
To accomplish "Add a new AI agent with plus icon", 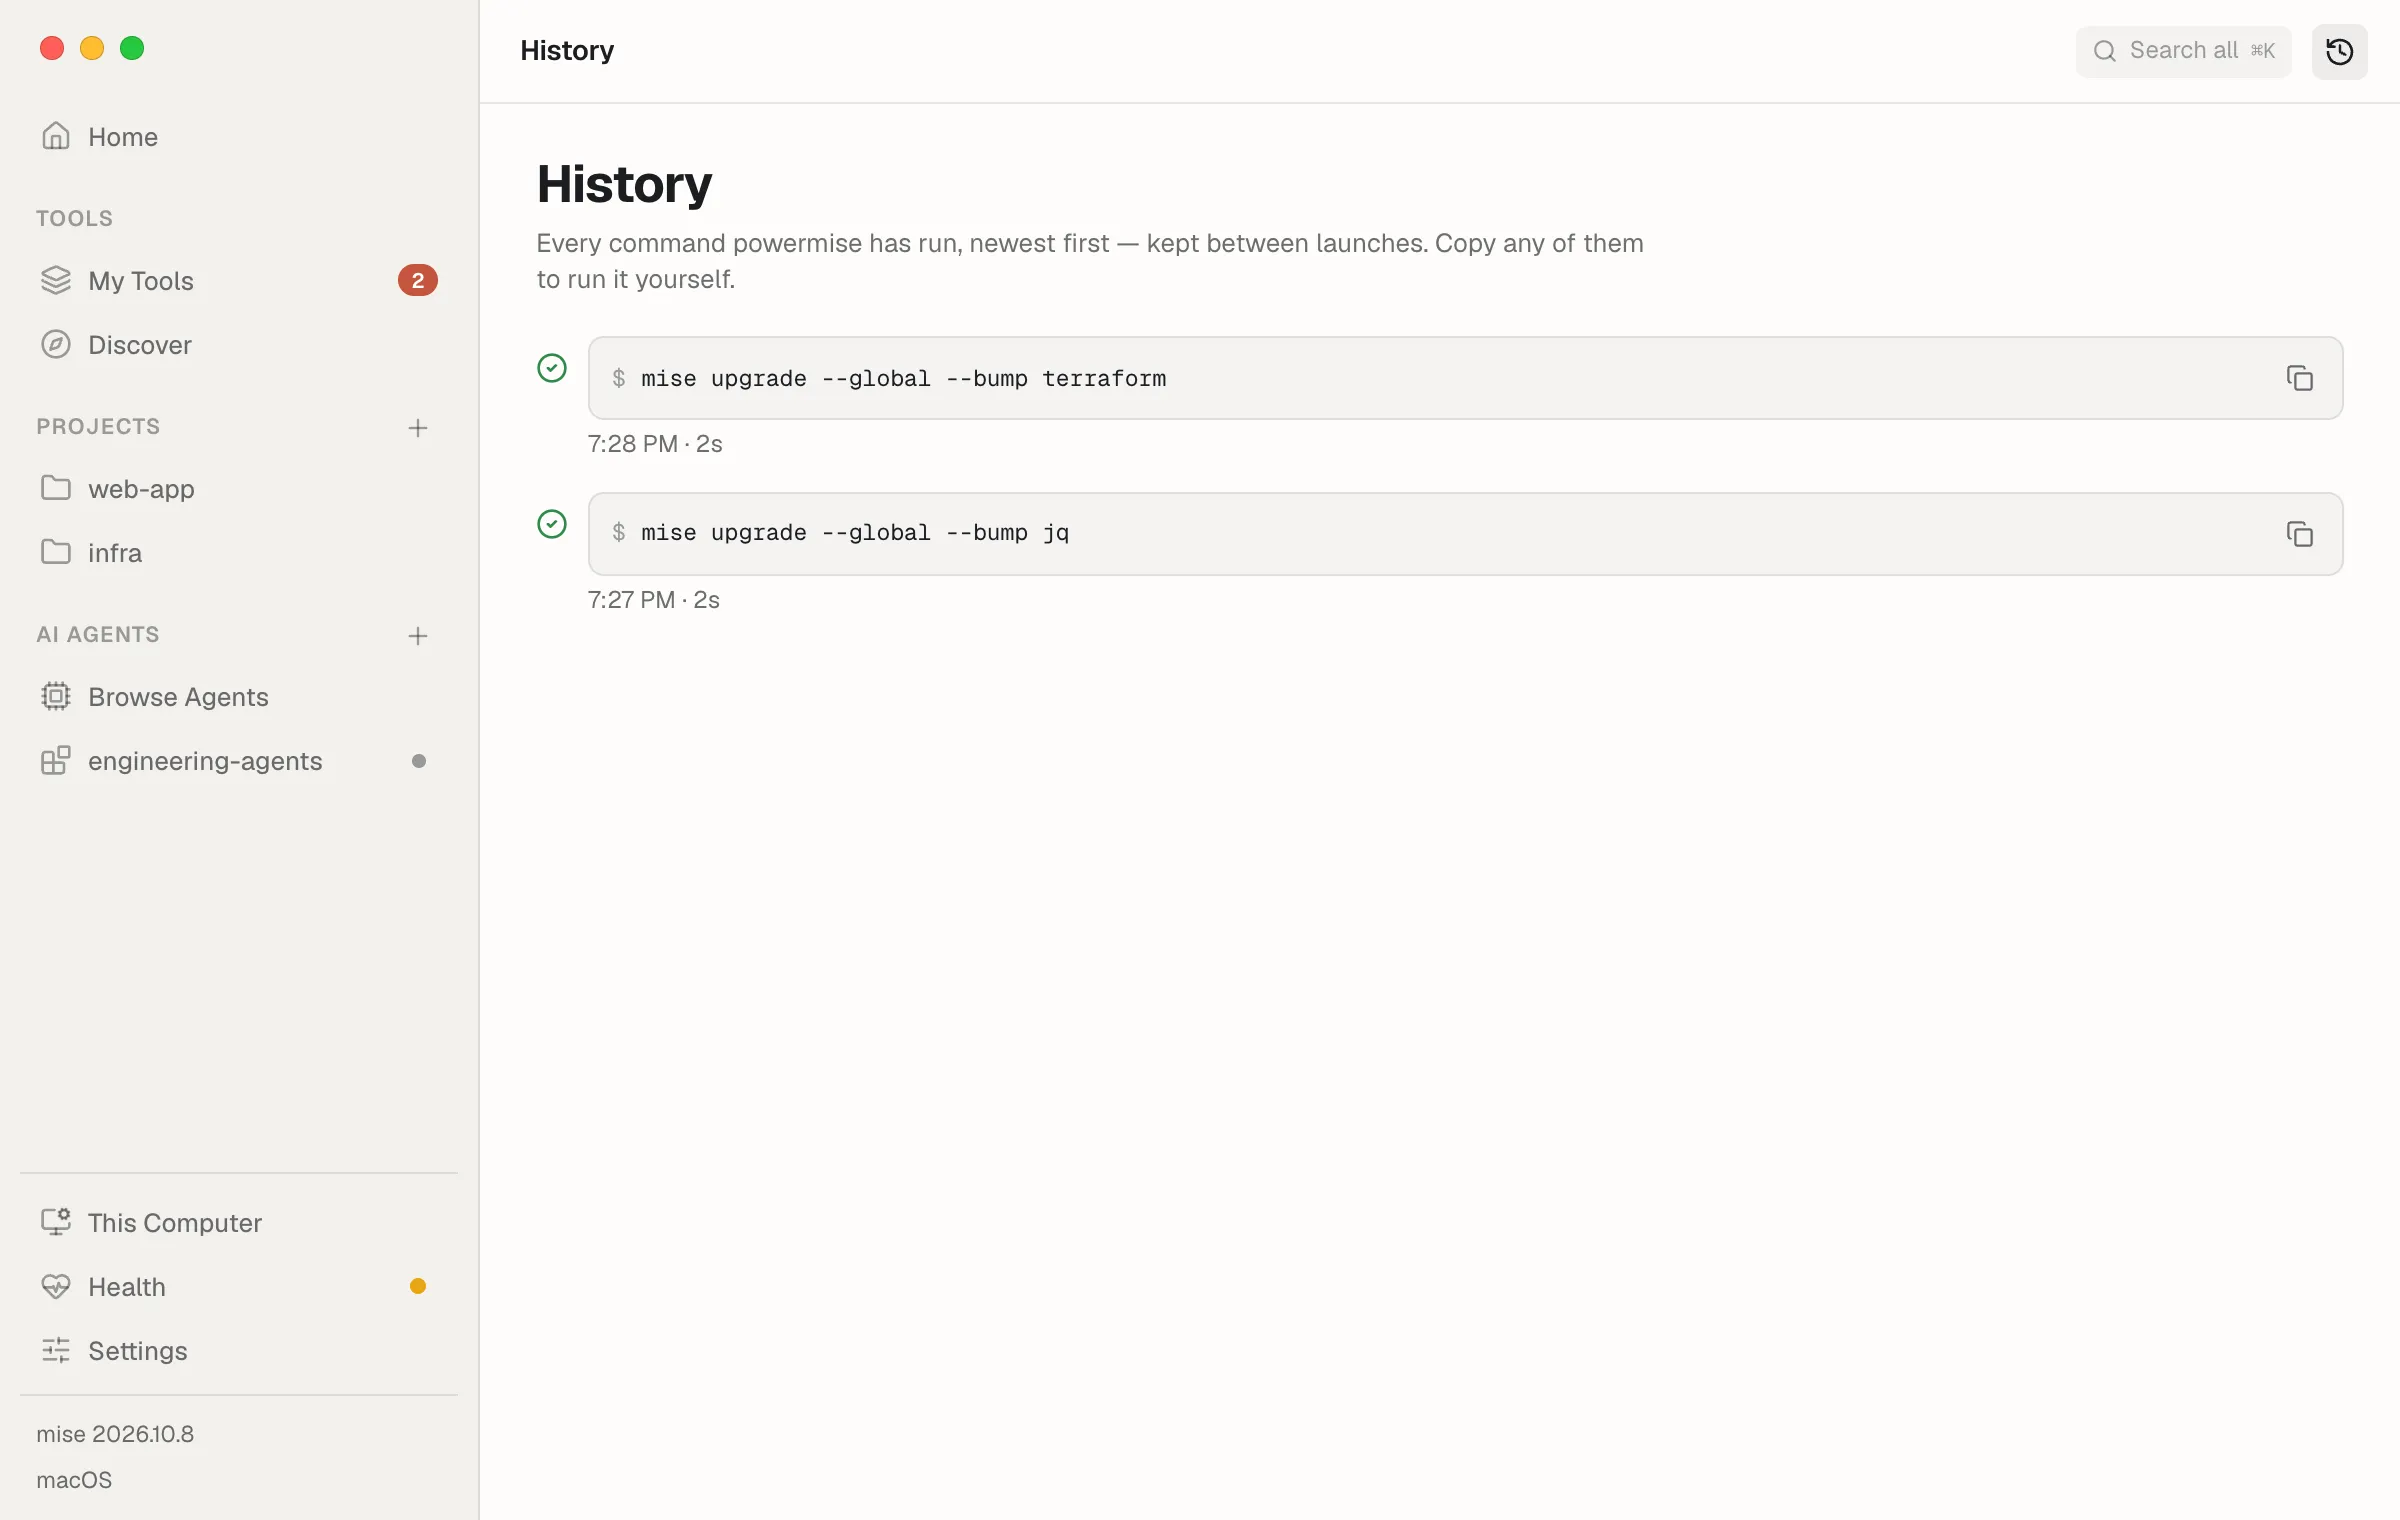I will [418, 636].
